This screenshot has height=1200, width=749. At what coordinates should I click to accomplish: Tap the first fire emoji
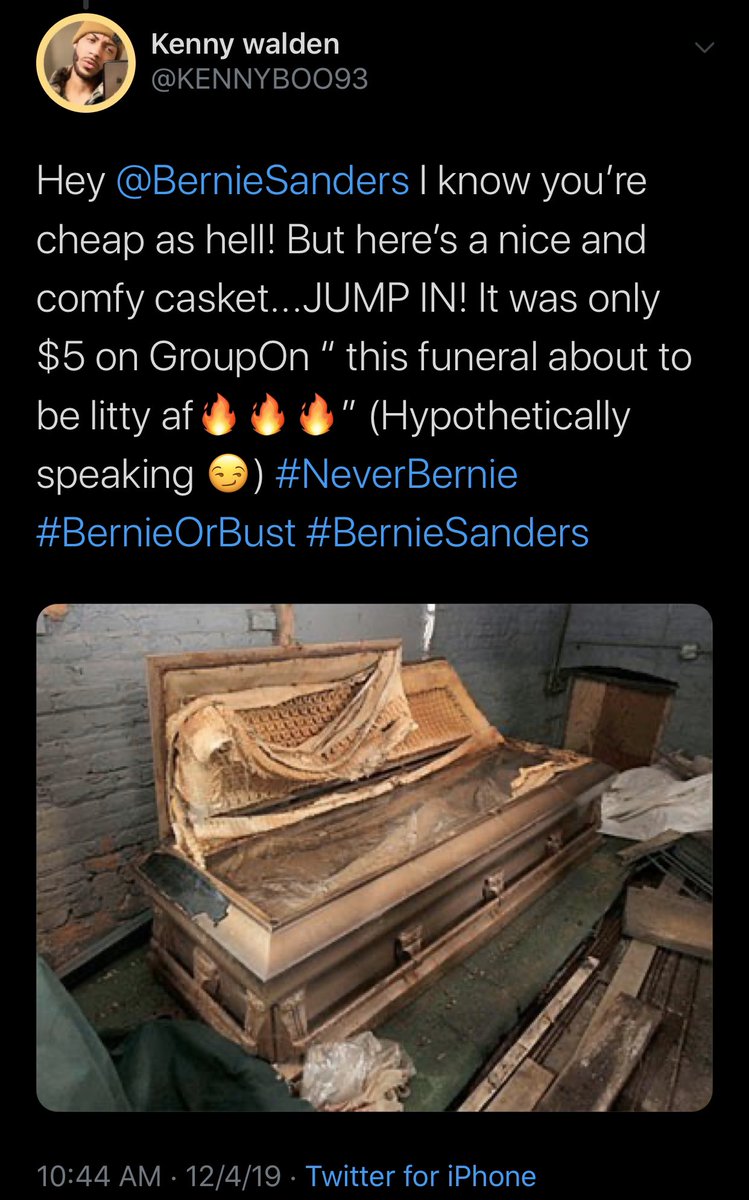coord(217,416)
